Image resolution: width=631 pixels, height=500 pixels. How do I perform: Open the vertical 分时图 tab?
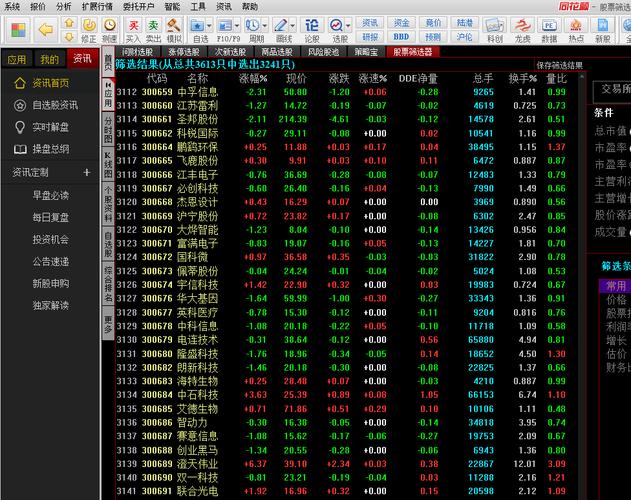[x=108, y=130]
